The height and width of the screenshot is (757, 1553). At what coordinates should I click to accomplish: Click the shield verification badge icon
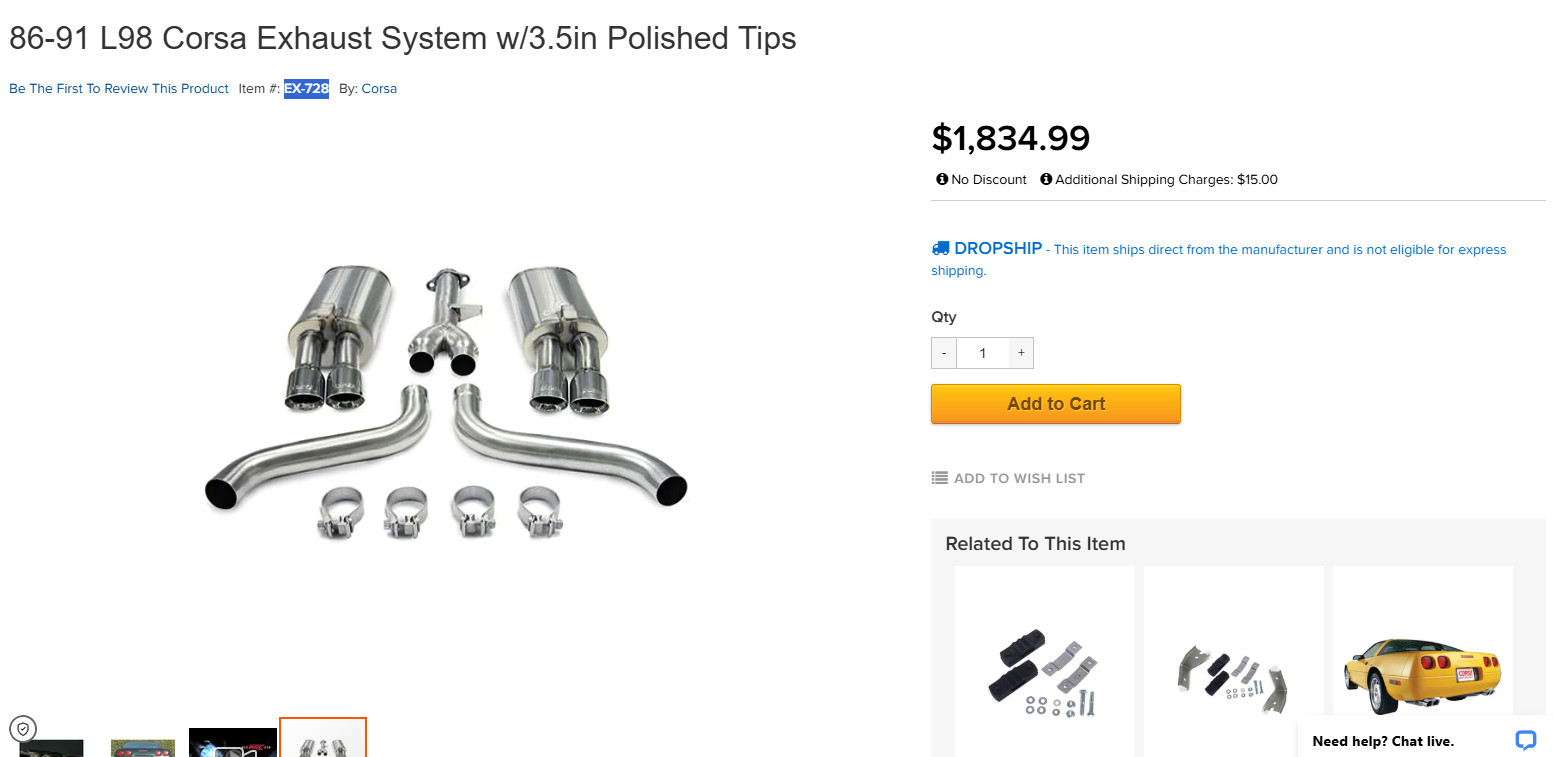[23, 728]
